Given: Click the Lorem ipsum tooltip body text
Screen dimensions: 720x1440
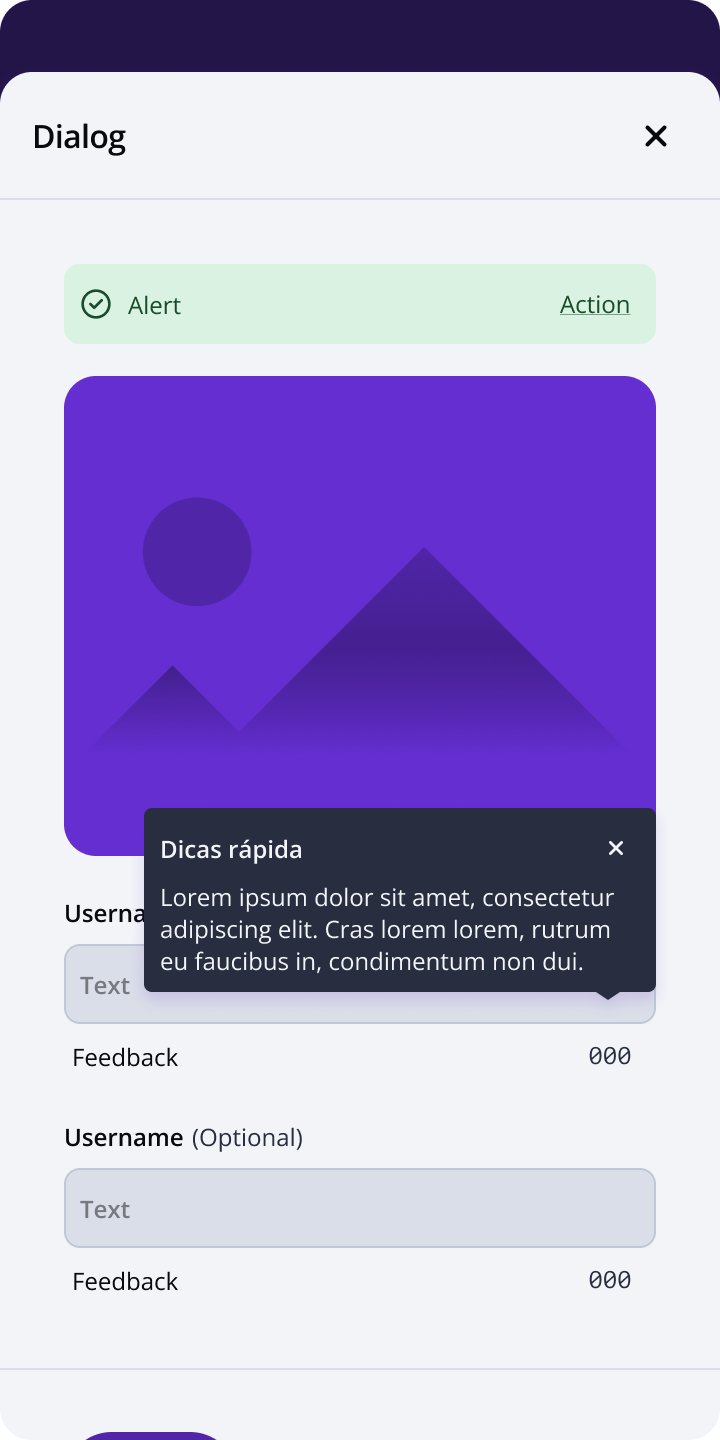Looking at the screenshot, I should pyautogui.click(x=386, y=930).
